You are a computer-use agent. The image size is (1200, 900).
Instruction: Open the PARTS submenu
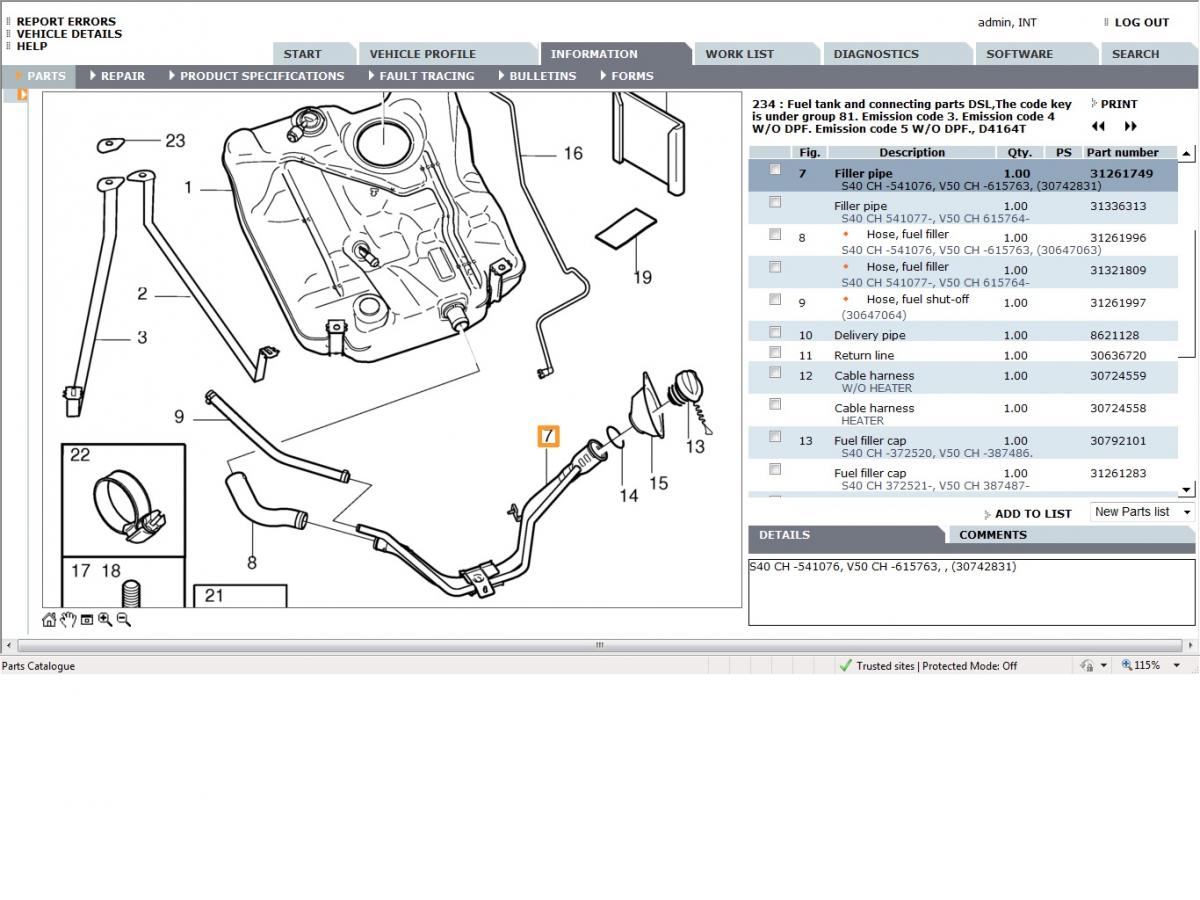[x=41, y=76]
